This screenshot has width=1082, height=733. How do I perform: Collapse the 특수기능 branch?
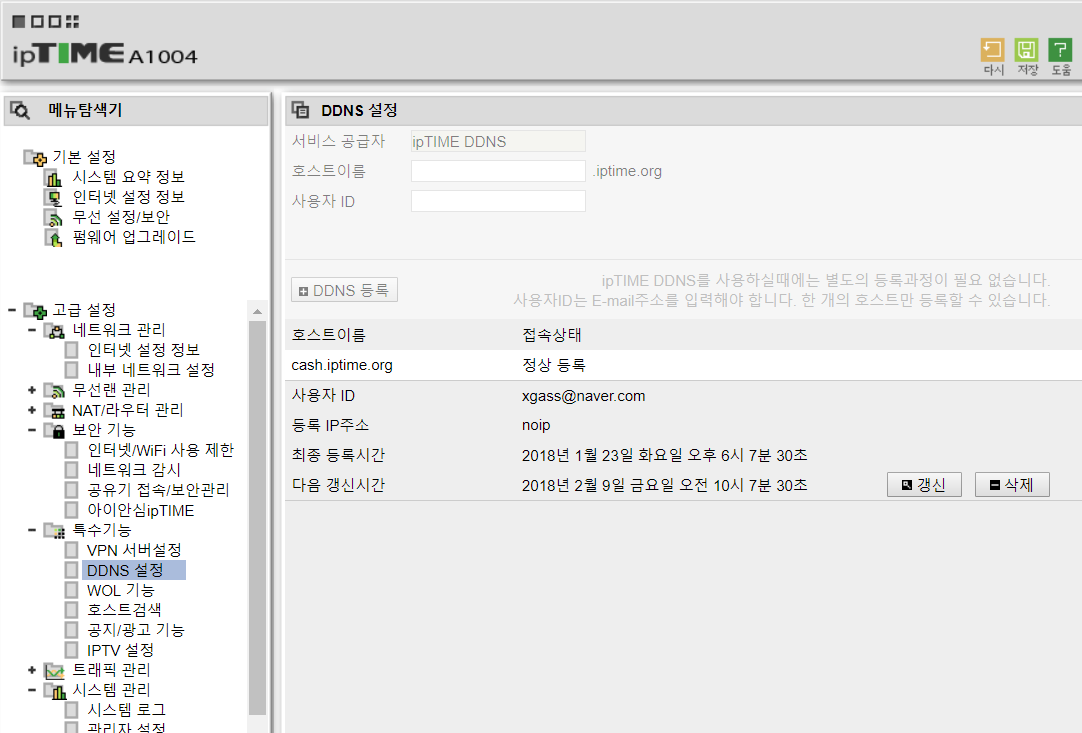32,530
